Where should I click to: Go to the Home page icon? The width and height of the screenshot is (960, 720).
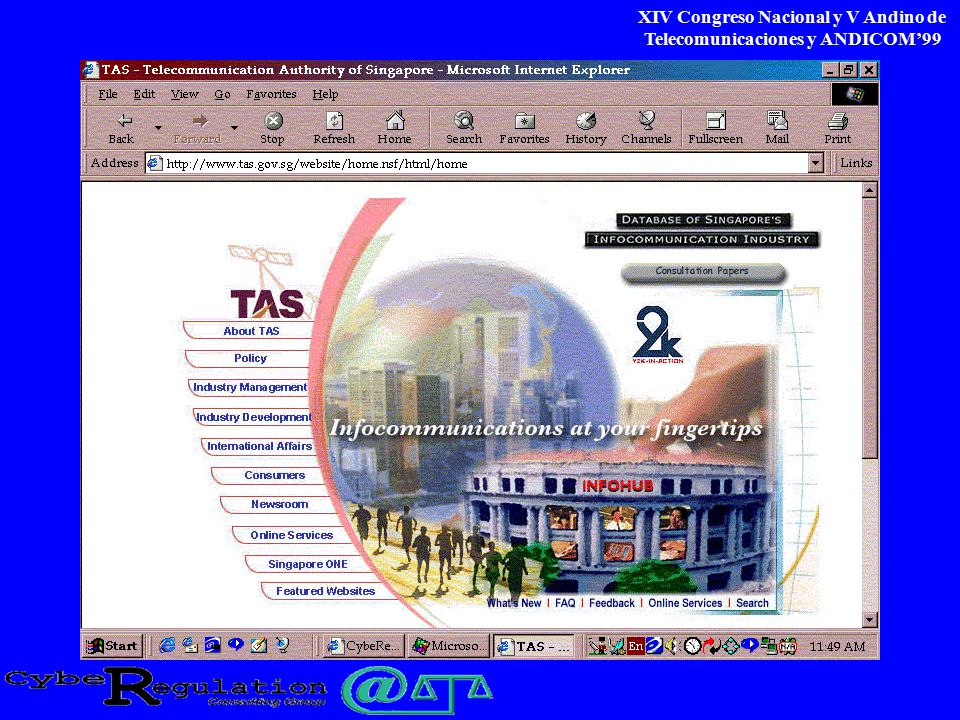coord(394,128)
